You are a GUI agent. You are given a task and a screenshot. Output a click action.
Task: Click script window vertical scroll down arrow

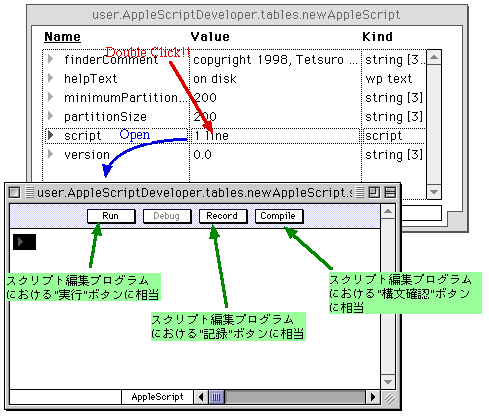(x=388, y=382)
